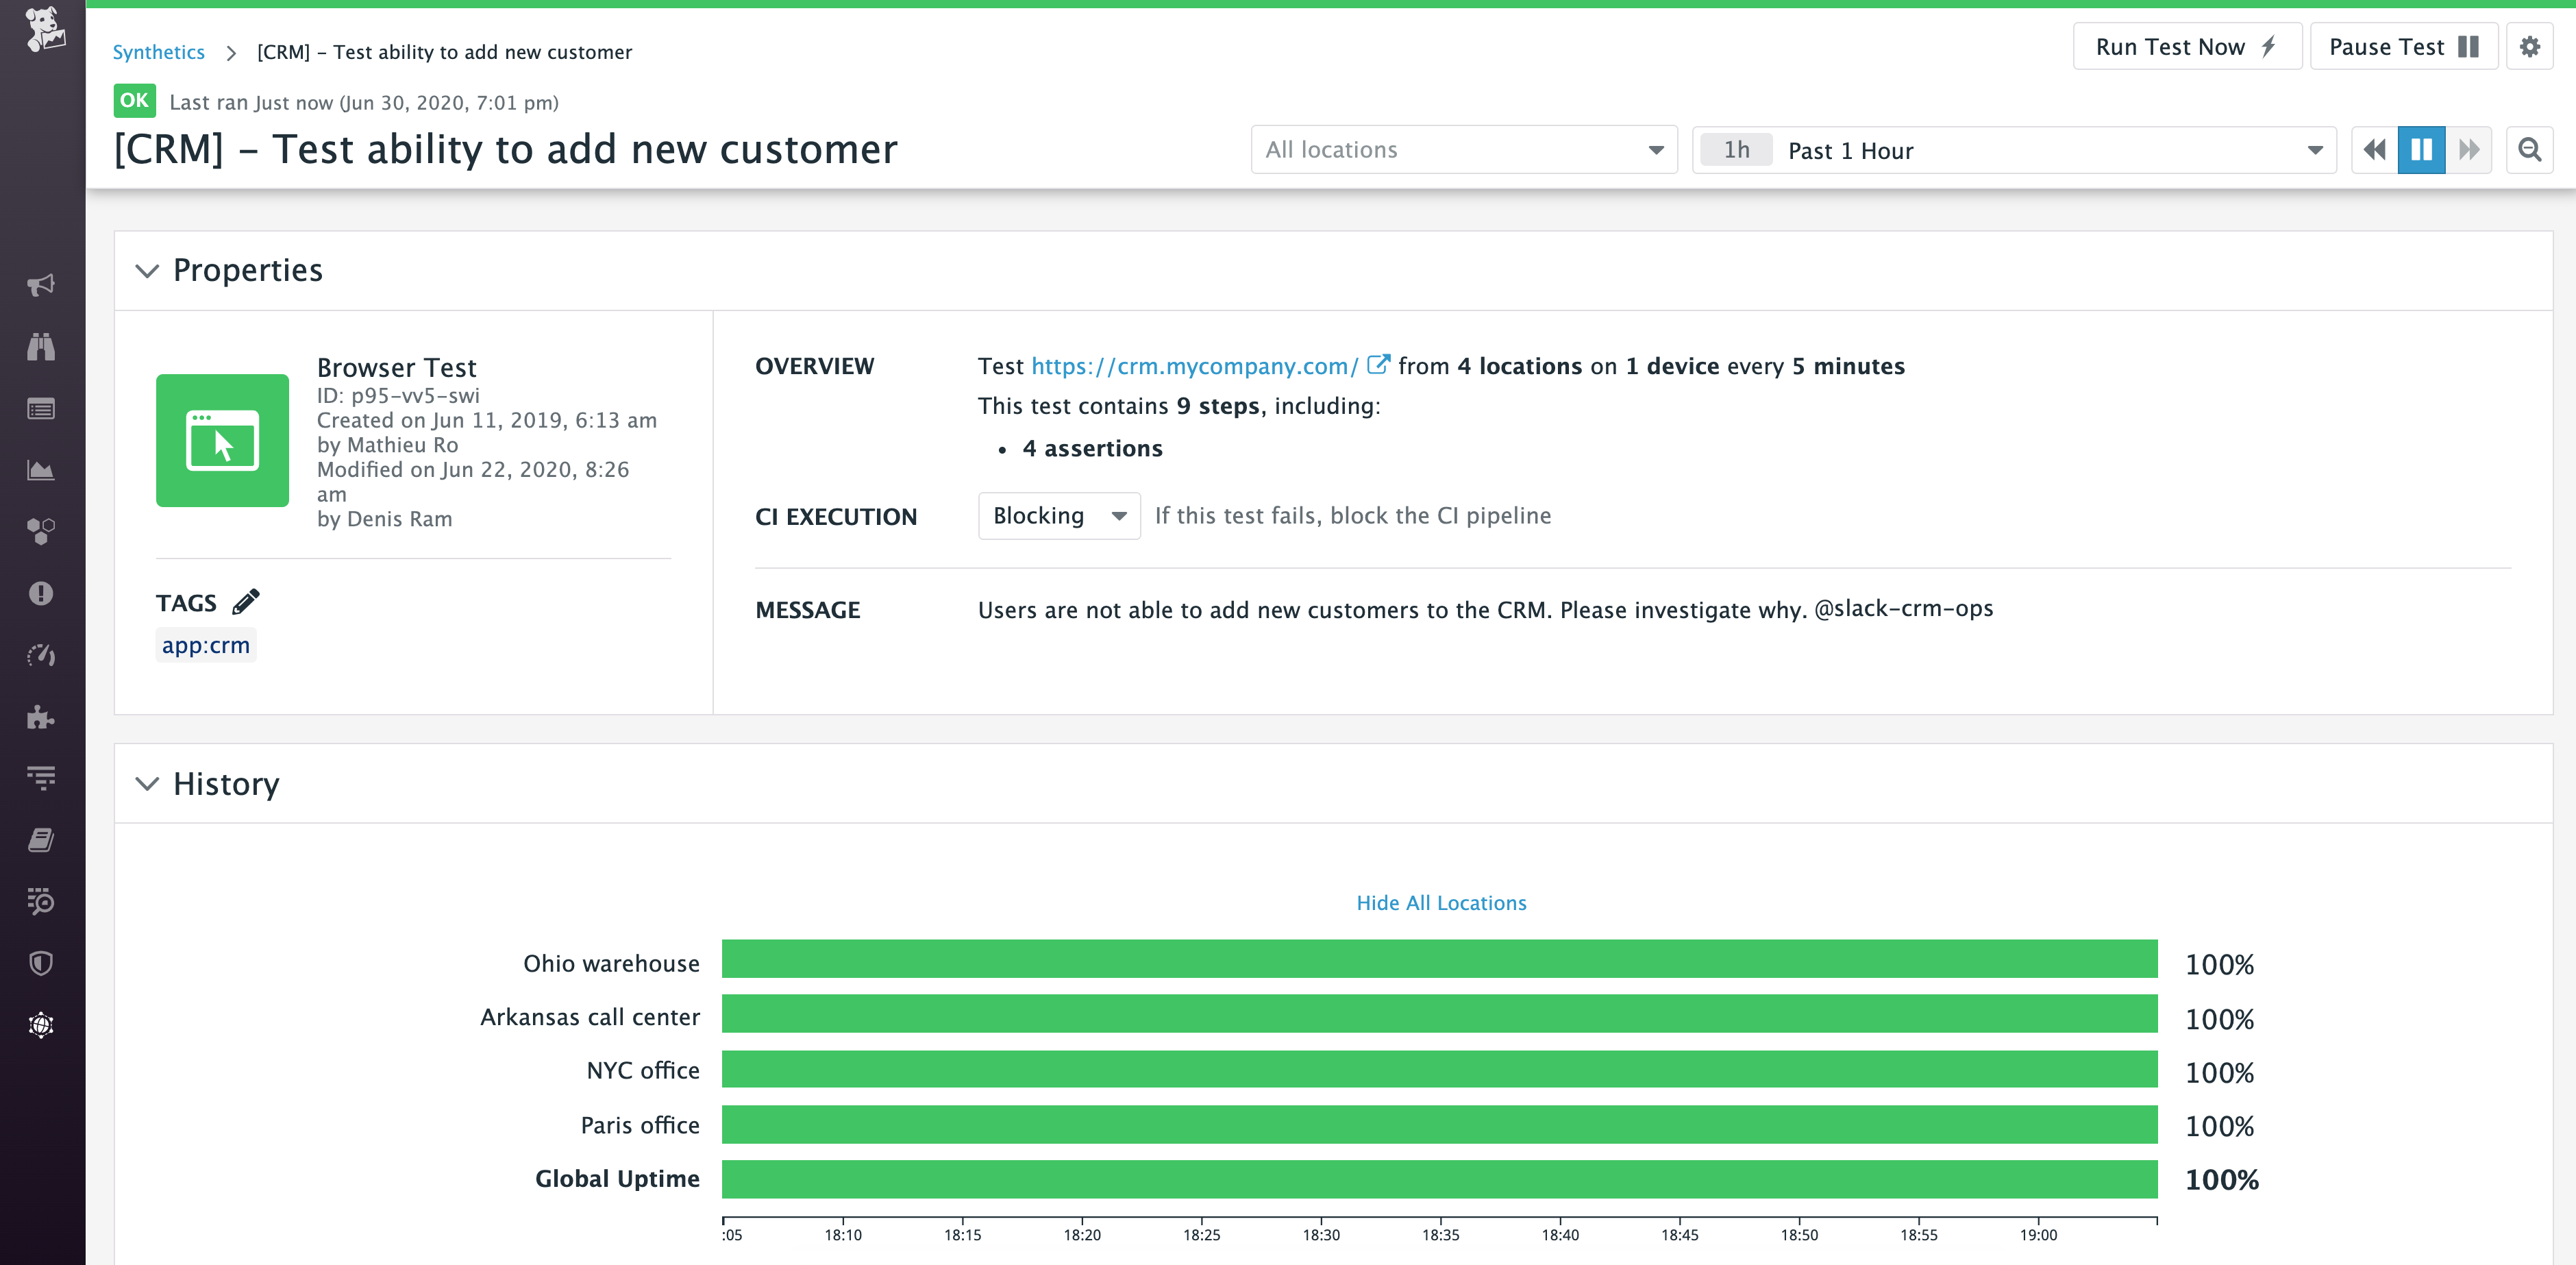Open the test settings gear icon
The image size is (2576, 1265).
2530,46
